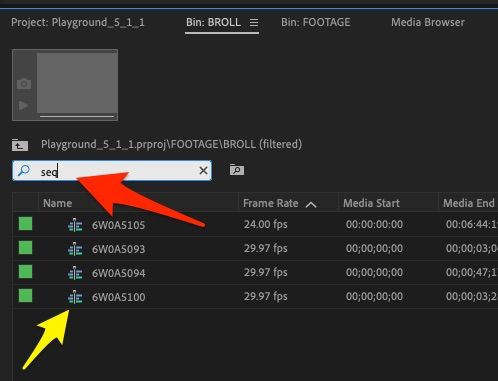This screenshot has height=381, width=498.
Task: Open the Find in bin folder icon
Action: [x=237, y=170]
